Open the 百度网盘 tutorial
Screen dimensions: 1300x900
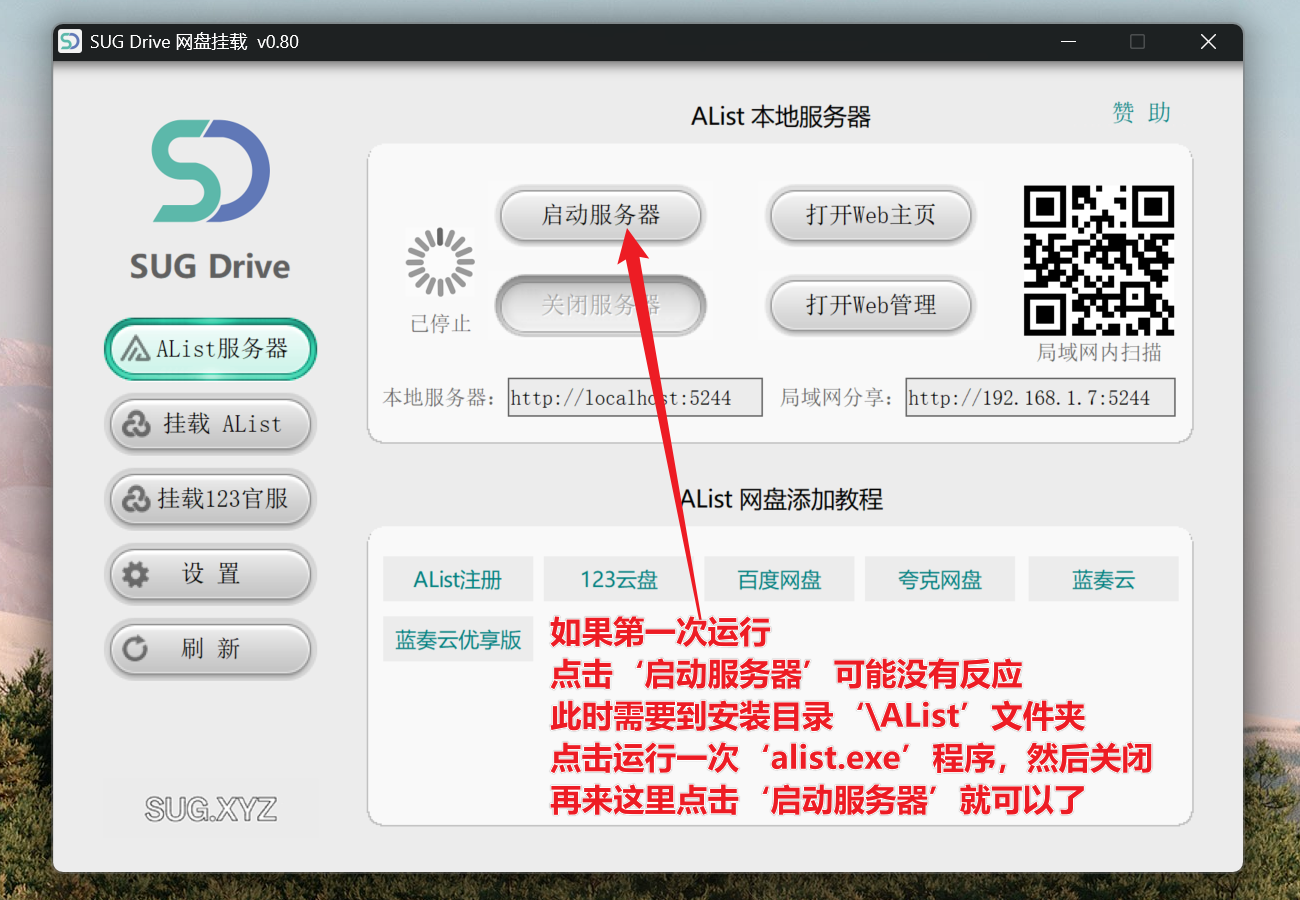tap(779, 579)
